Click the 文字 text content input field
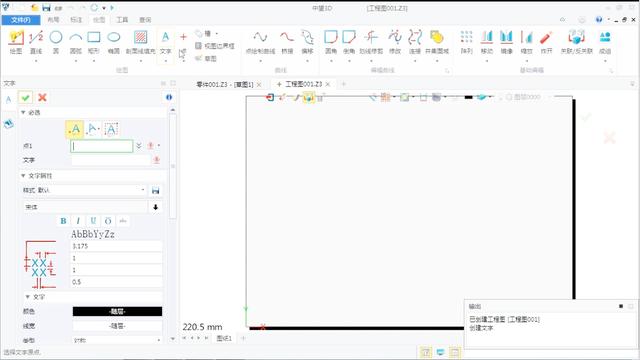Screen dimensions: 640x360 click(111, 160)
